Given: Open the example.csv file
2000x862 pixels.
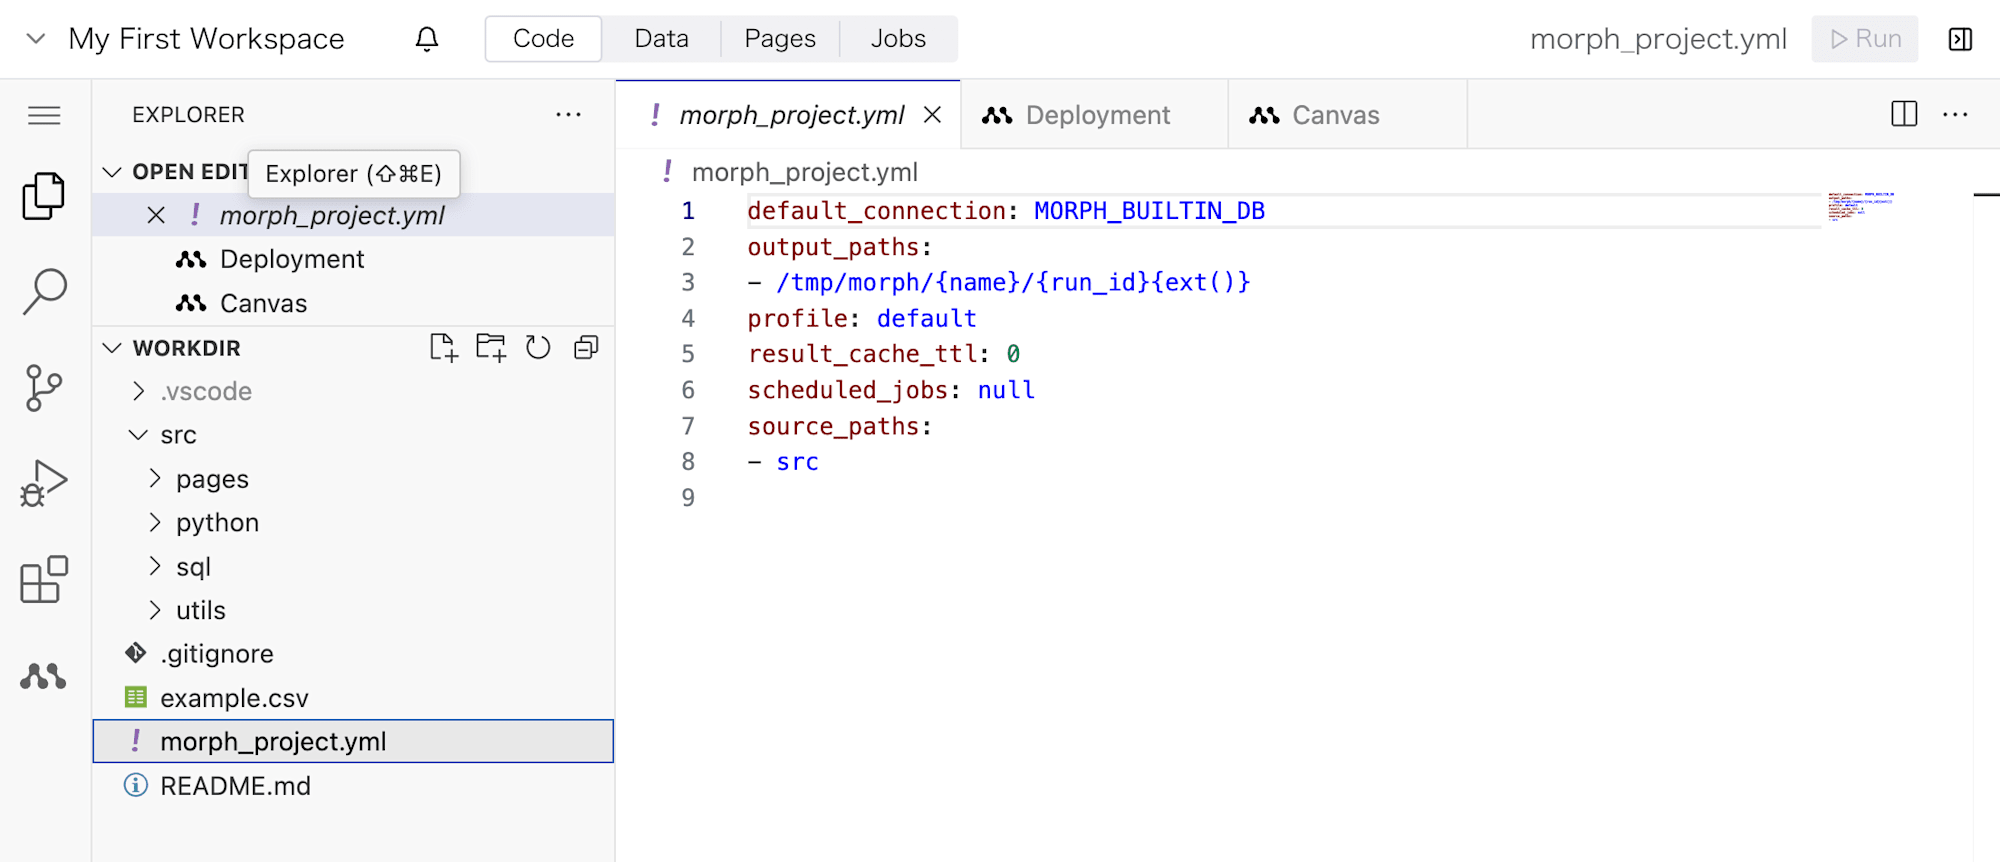Looking at the screenshot, I should pyautogui.click(x=353, y=698).
